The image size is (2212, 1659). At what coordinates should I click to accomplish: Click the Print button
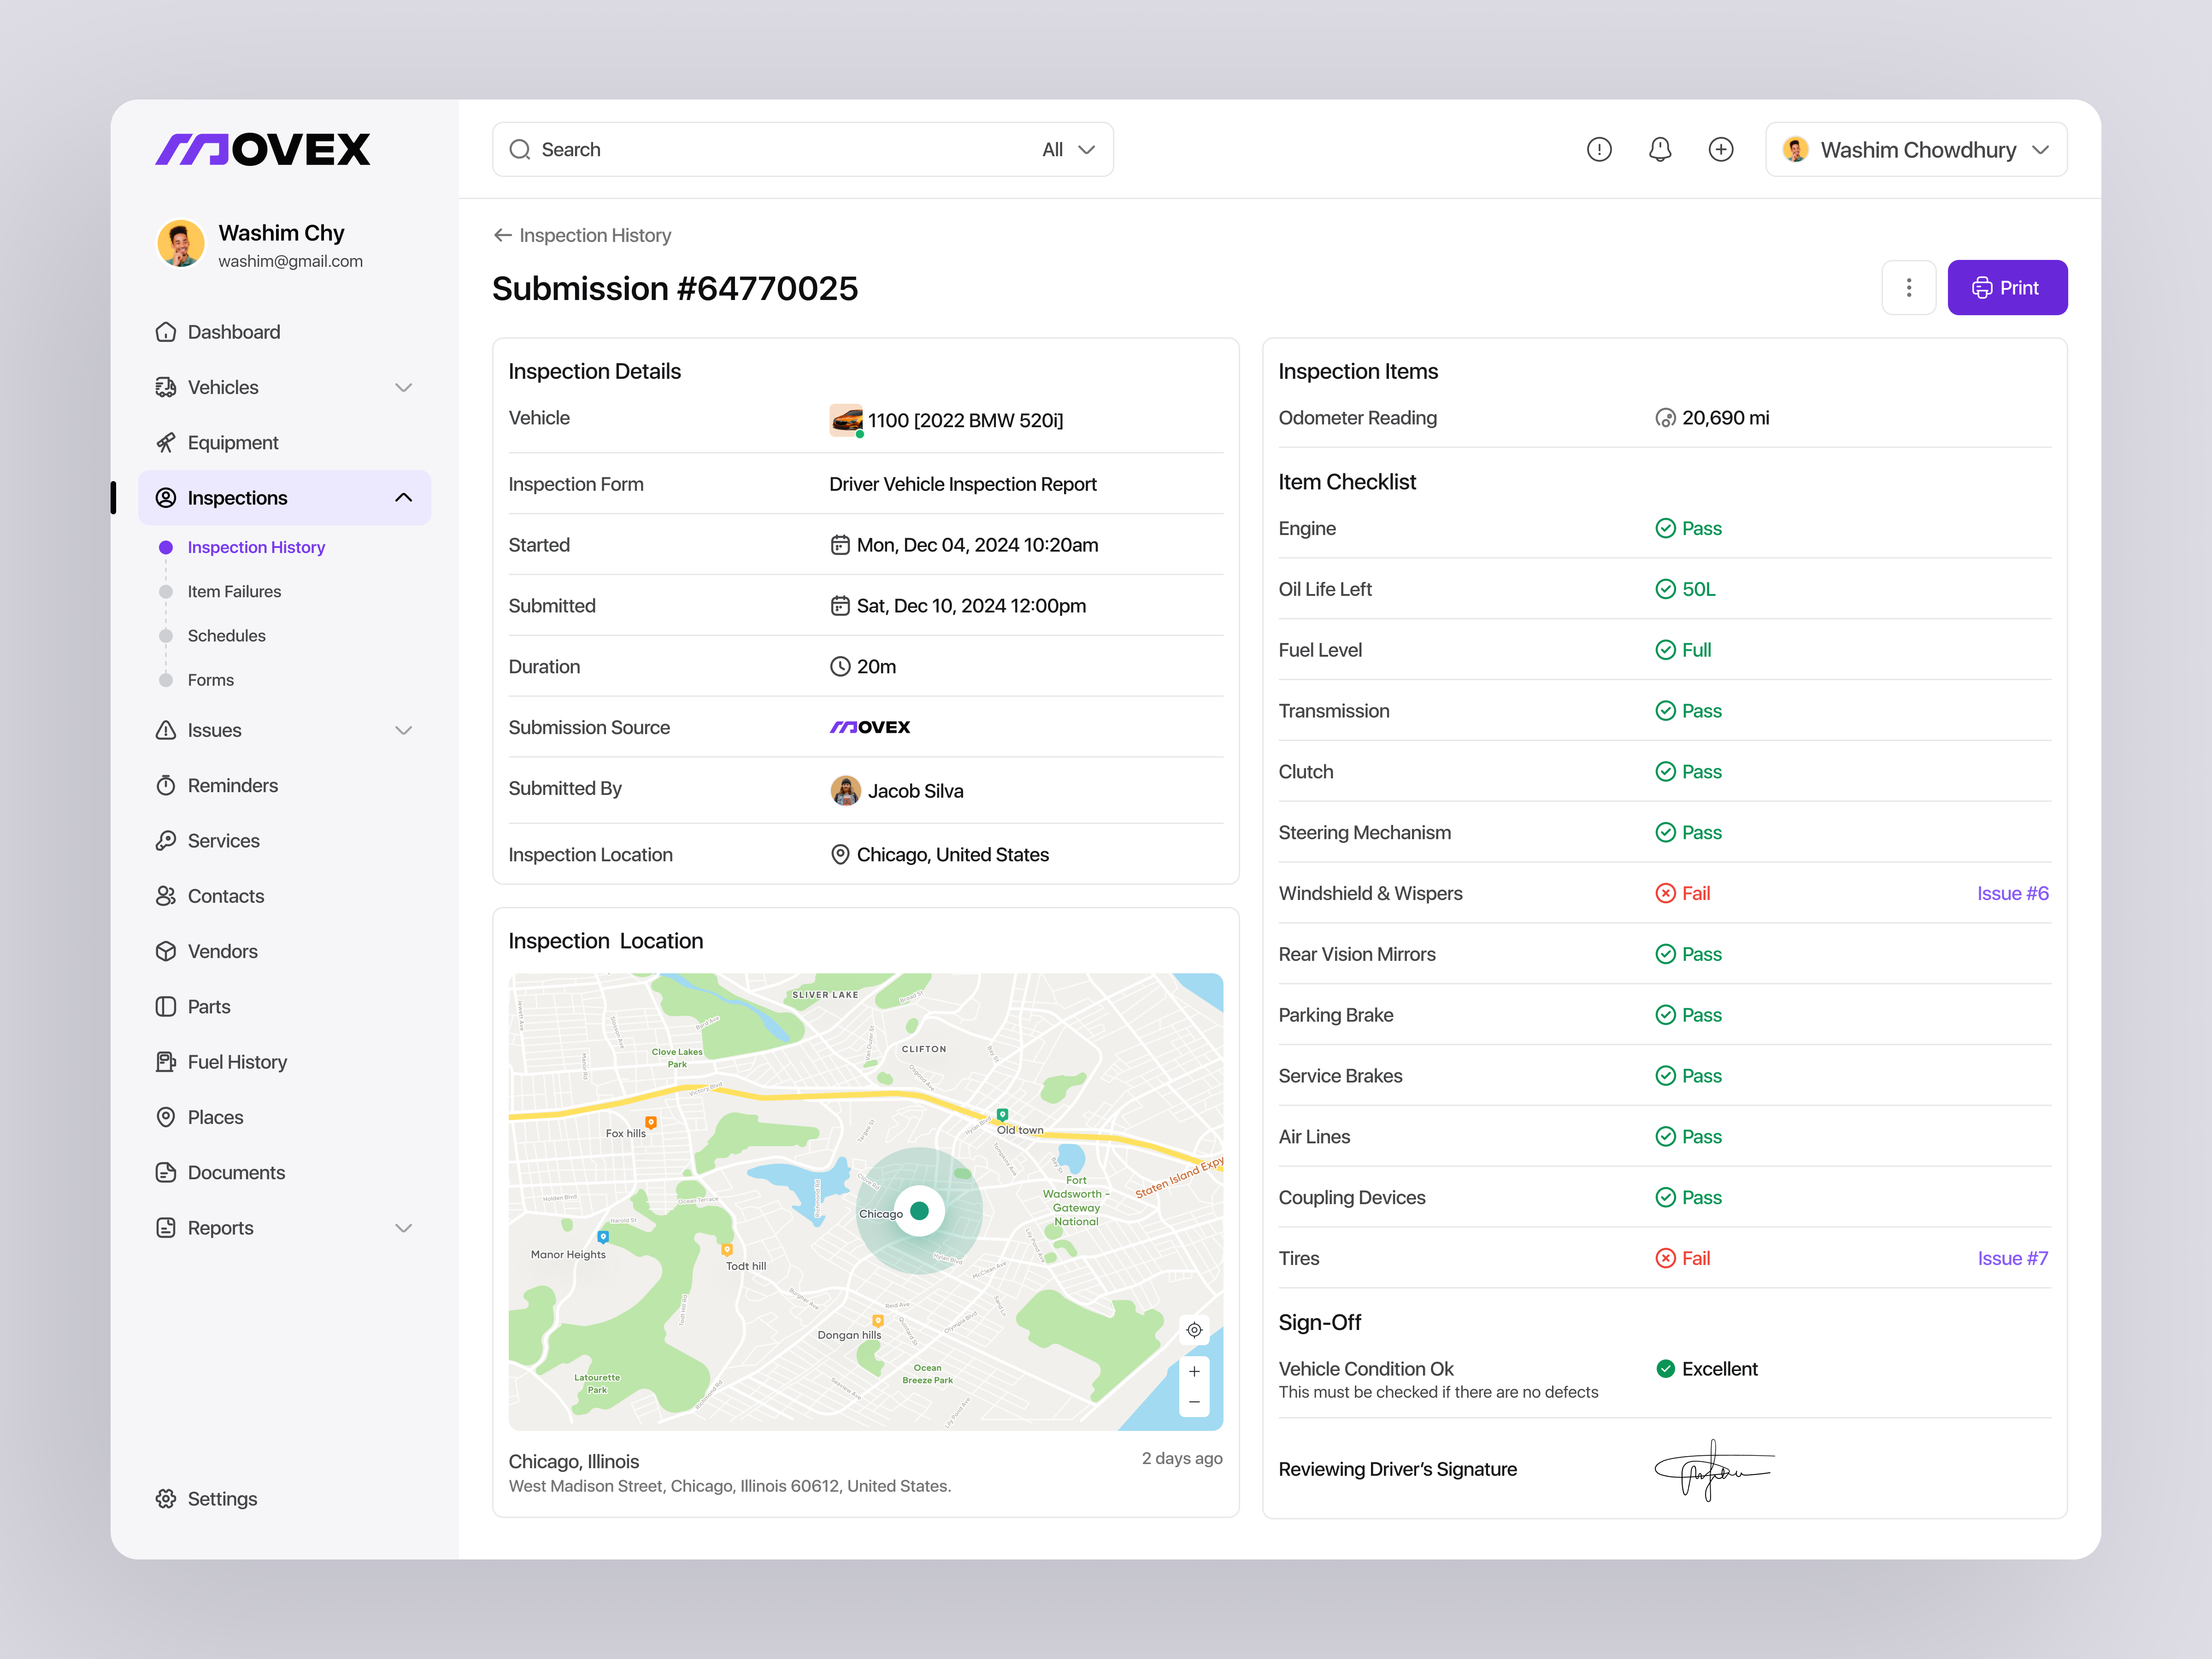[2007, 287]
